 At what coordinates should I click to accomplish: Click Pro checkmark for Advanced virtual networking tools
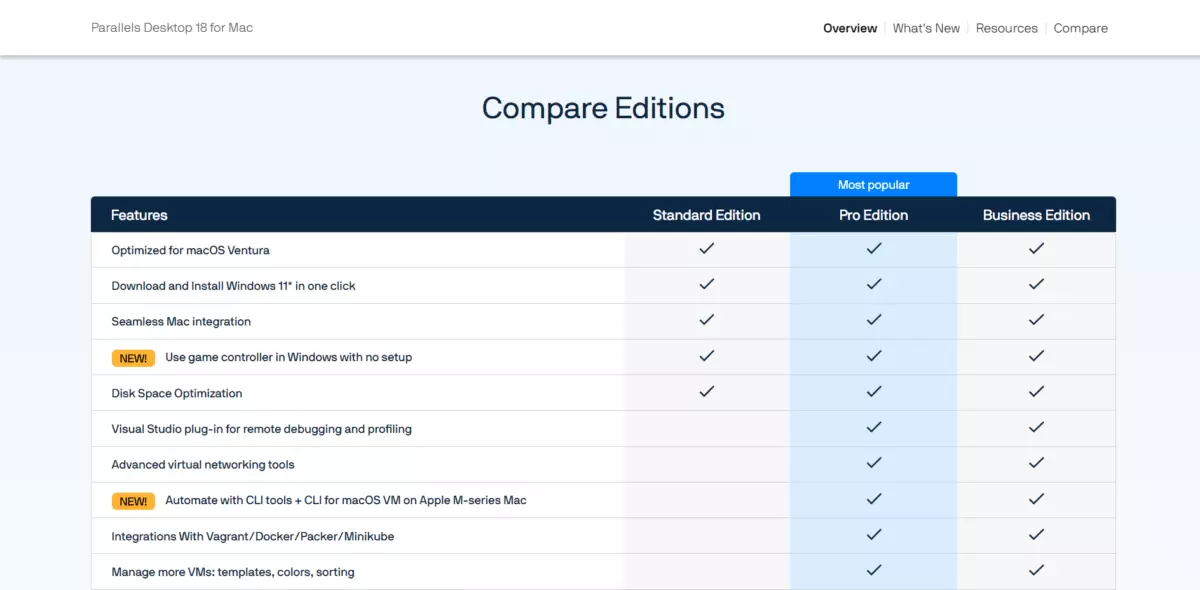(873, 463)
